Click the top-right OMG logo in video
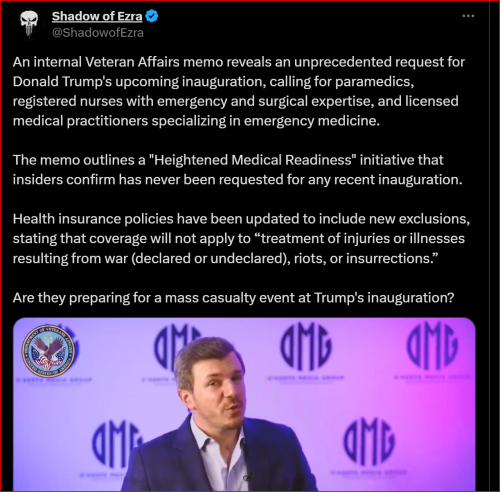 432,346
